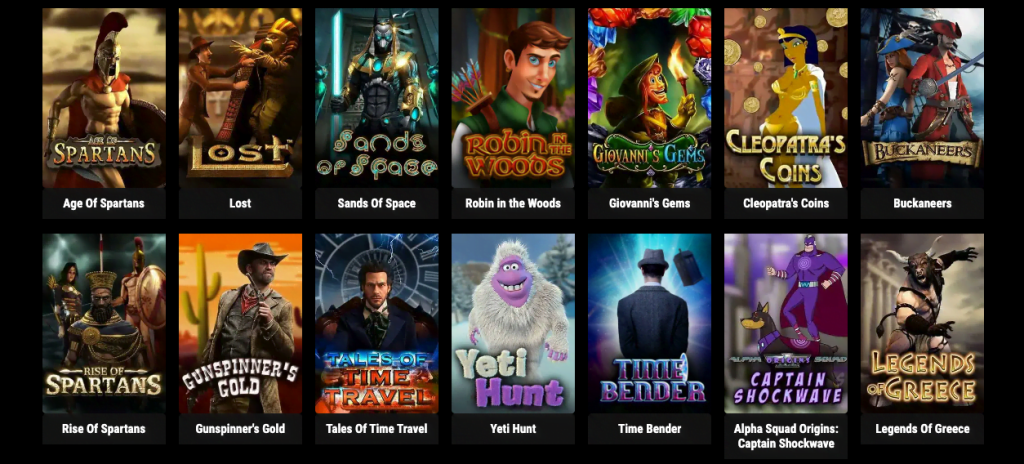Open the Age Of Spartans game thumbnail
1024x464 pixels.
(104, 98)
